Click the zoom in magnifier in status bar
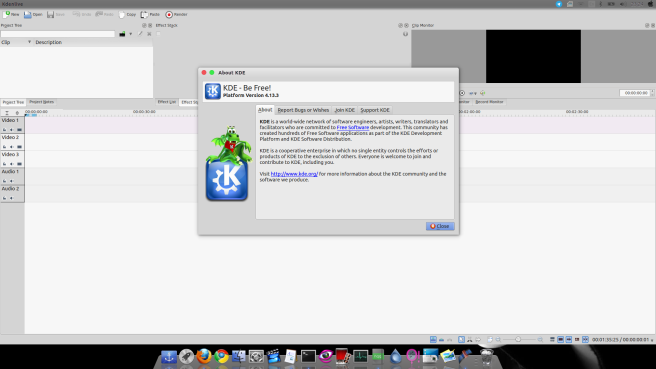This screenshot has width=656, height=369. pos(540,340)
